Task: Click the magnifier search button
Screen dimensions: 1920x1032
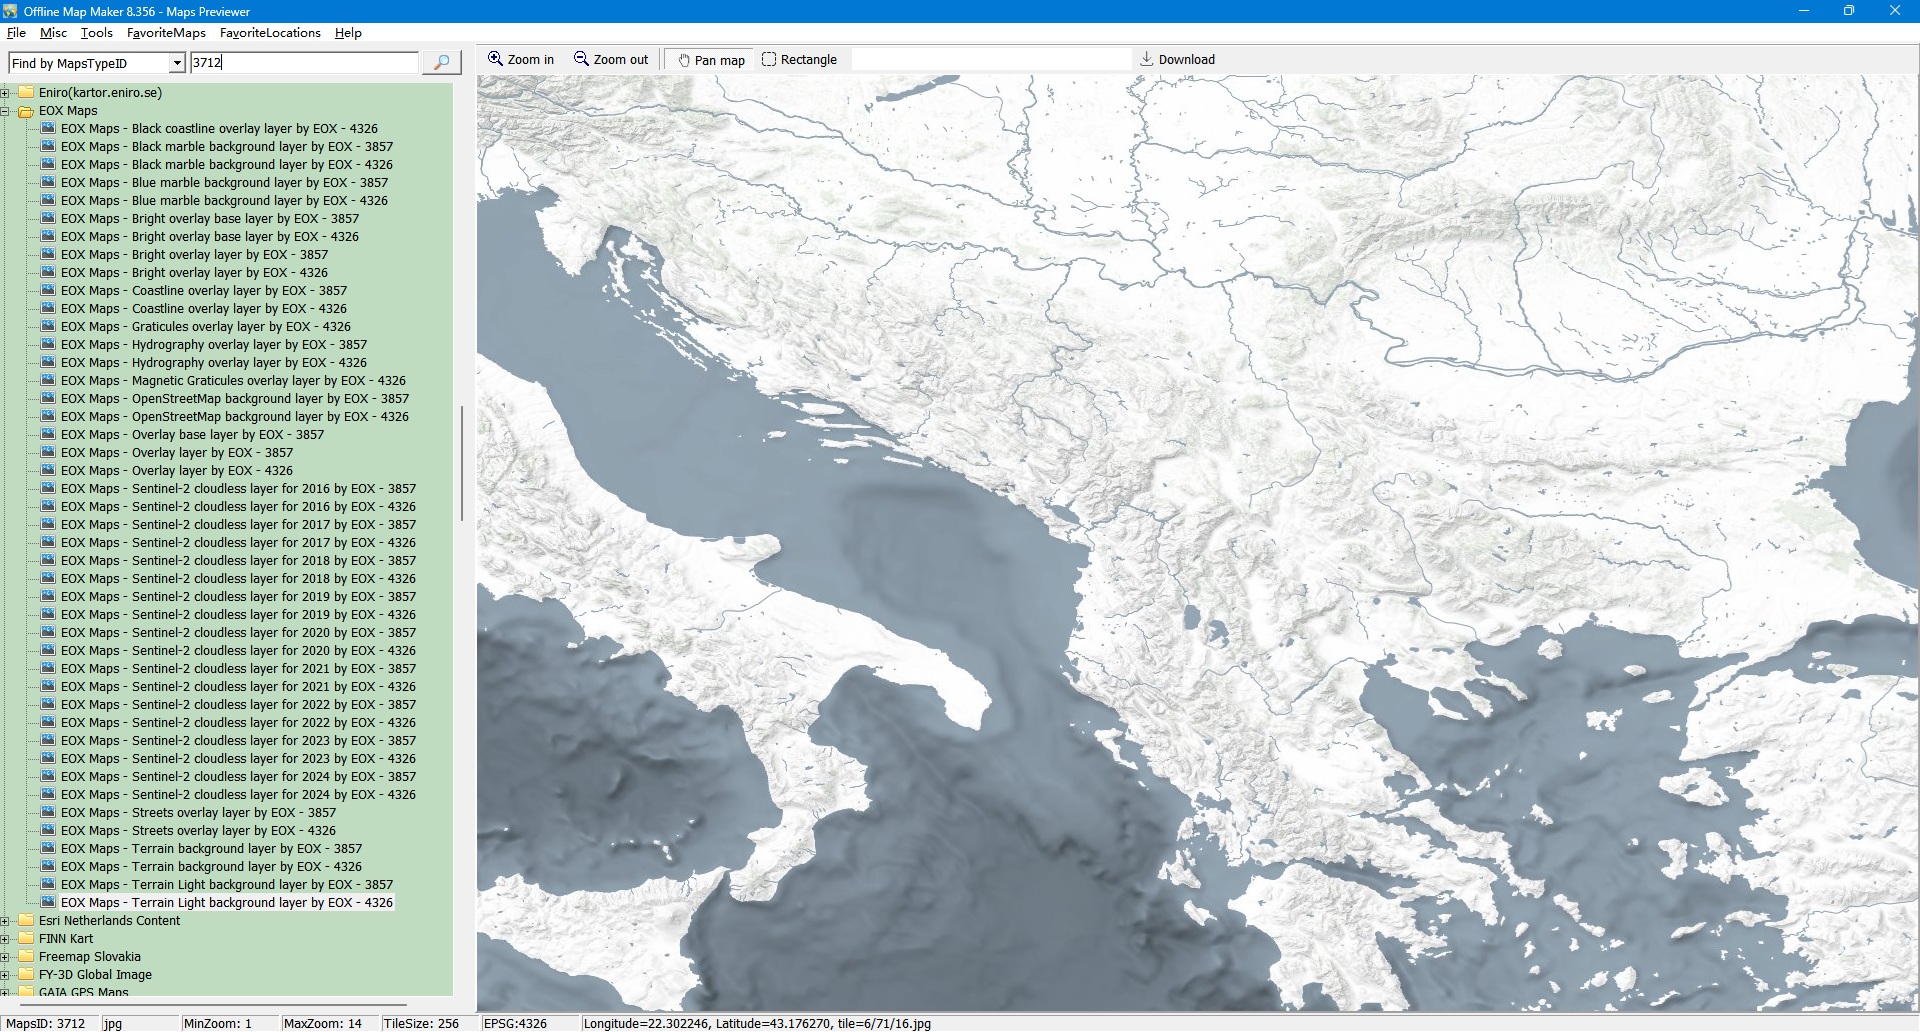Action: click(x=441, y=62)
